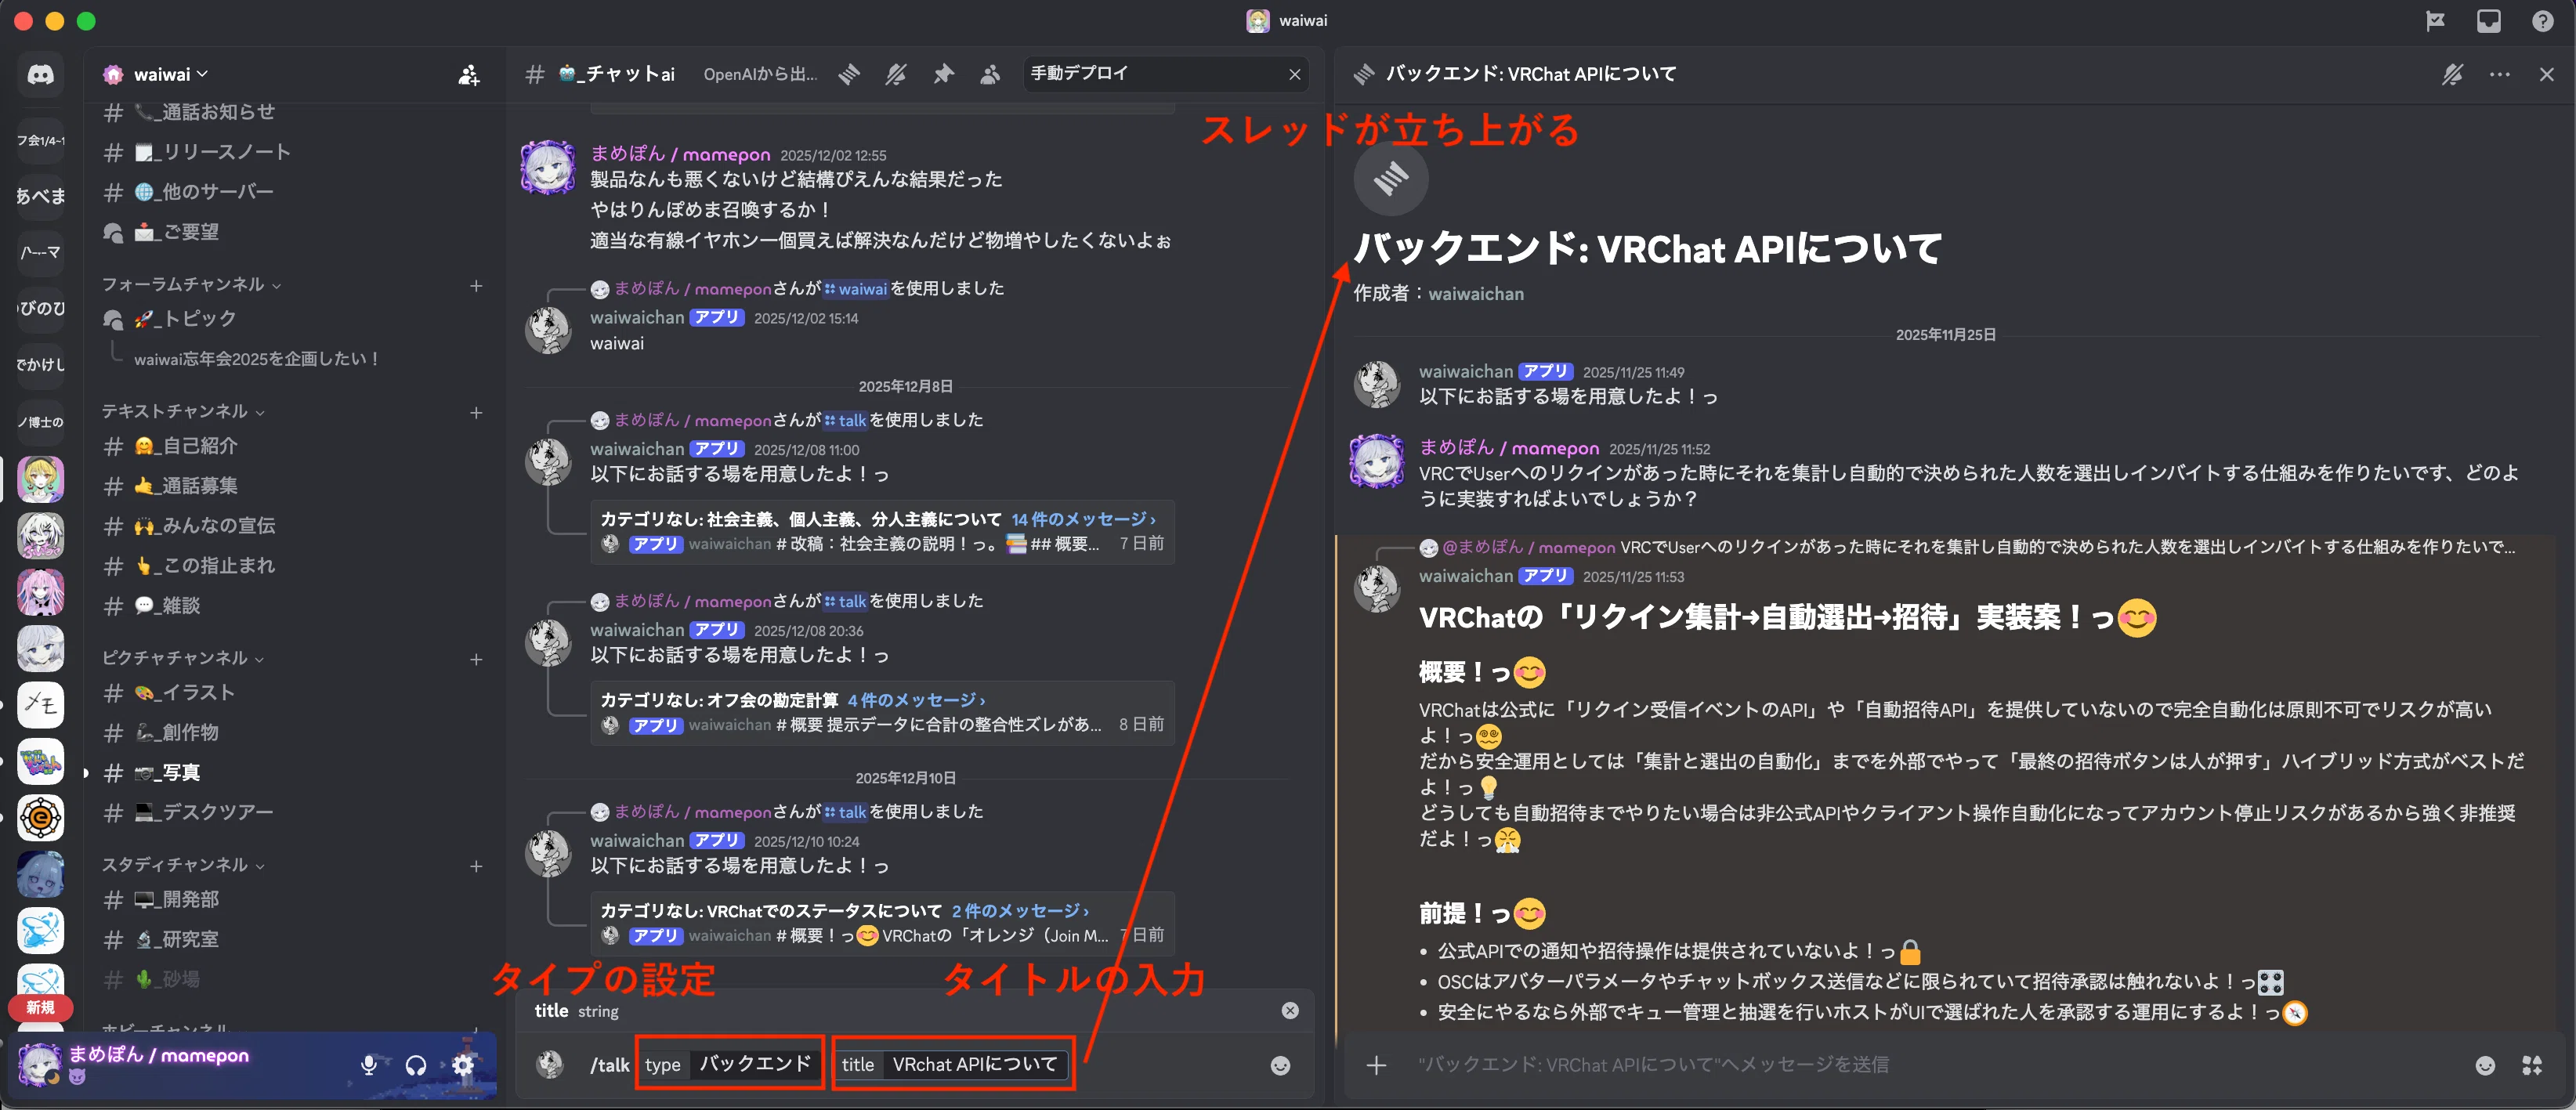Open waiwaichan avatar in thread first message
Viewport: 2576px width, 1110px height.
coord(1376,384)
